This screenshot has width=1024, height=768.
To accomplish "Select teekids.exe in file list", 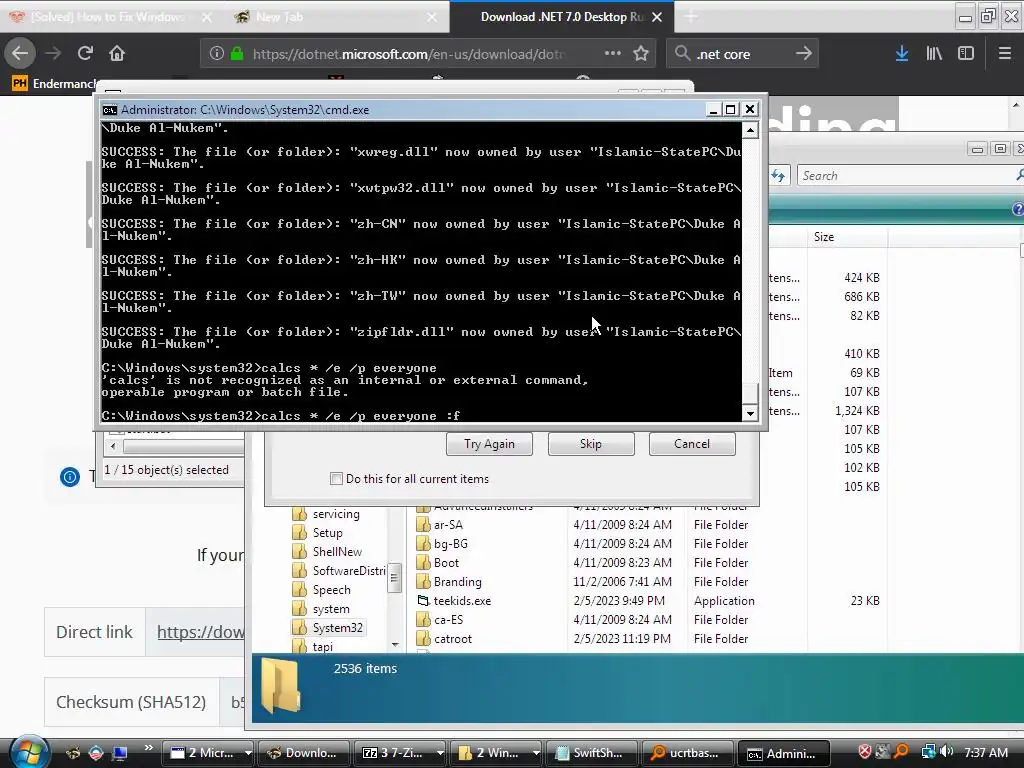I will click(x=462, y=601).
